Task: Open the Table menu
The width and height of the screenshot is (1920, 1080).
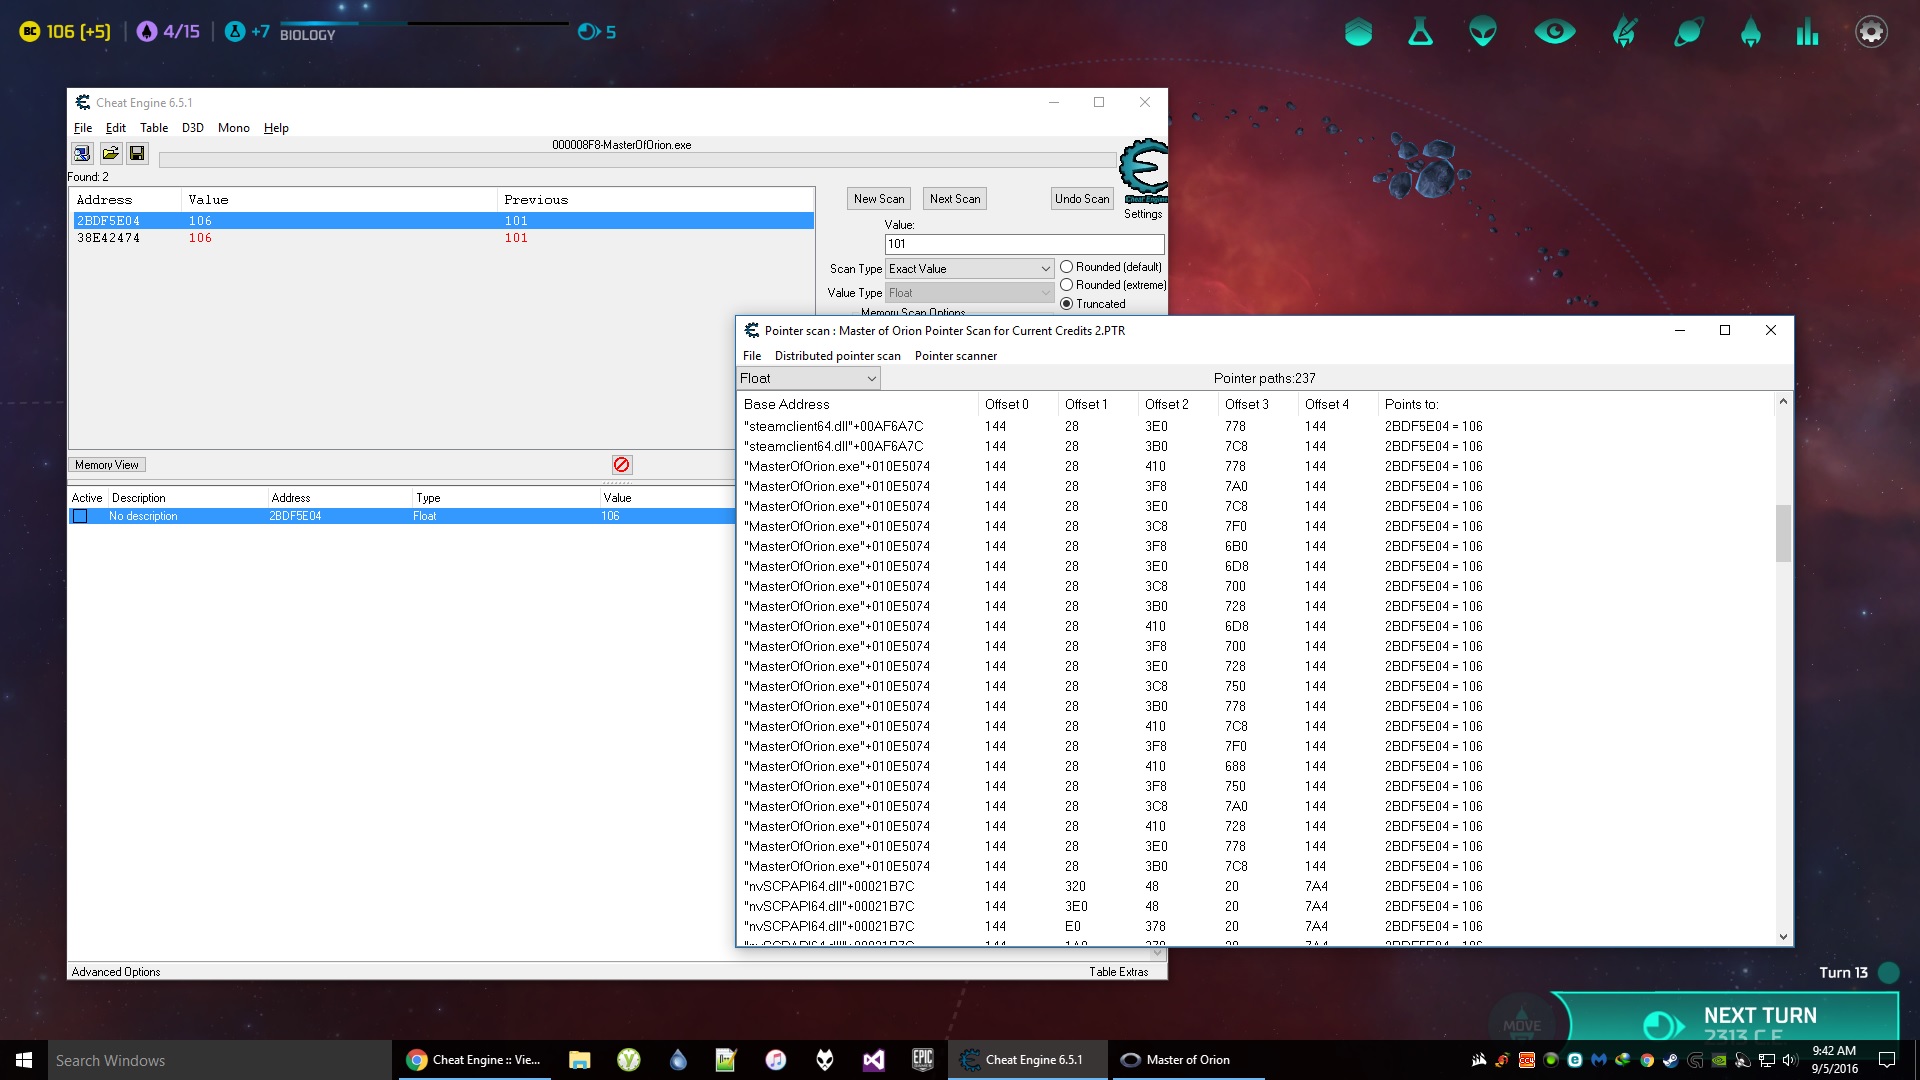Action: [153, 128]
